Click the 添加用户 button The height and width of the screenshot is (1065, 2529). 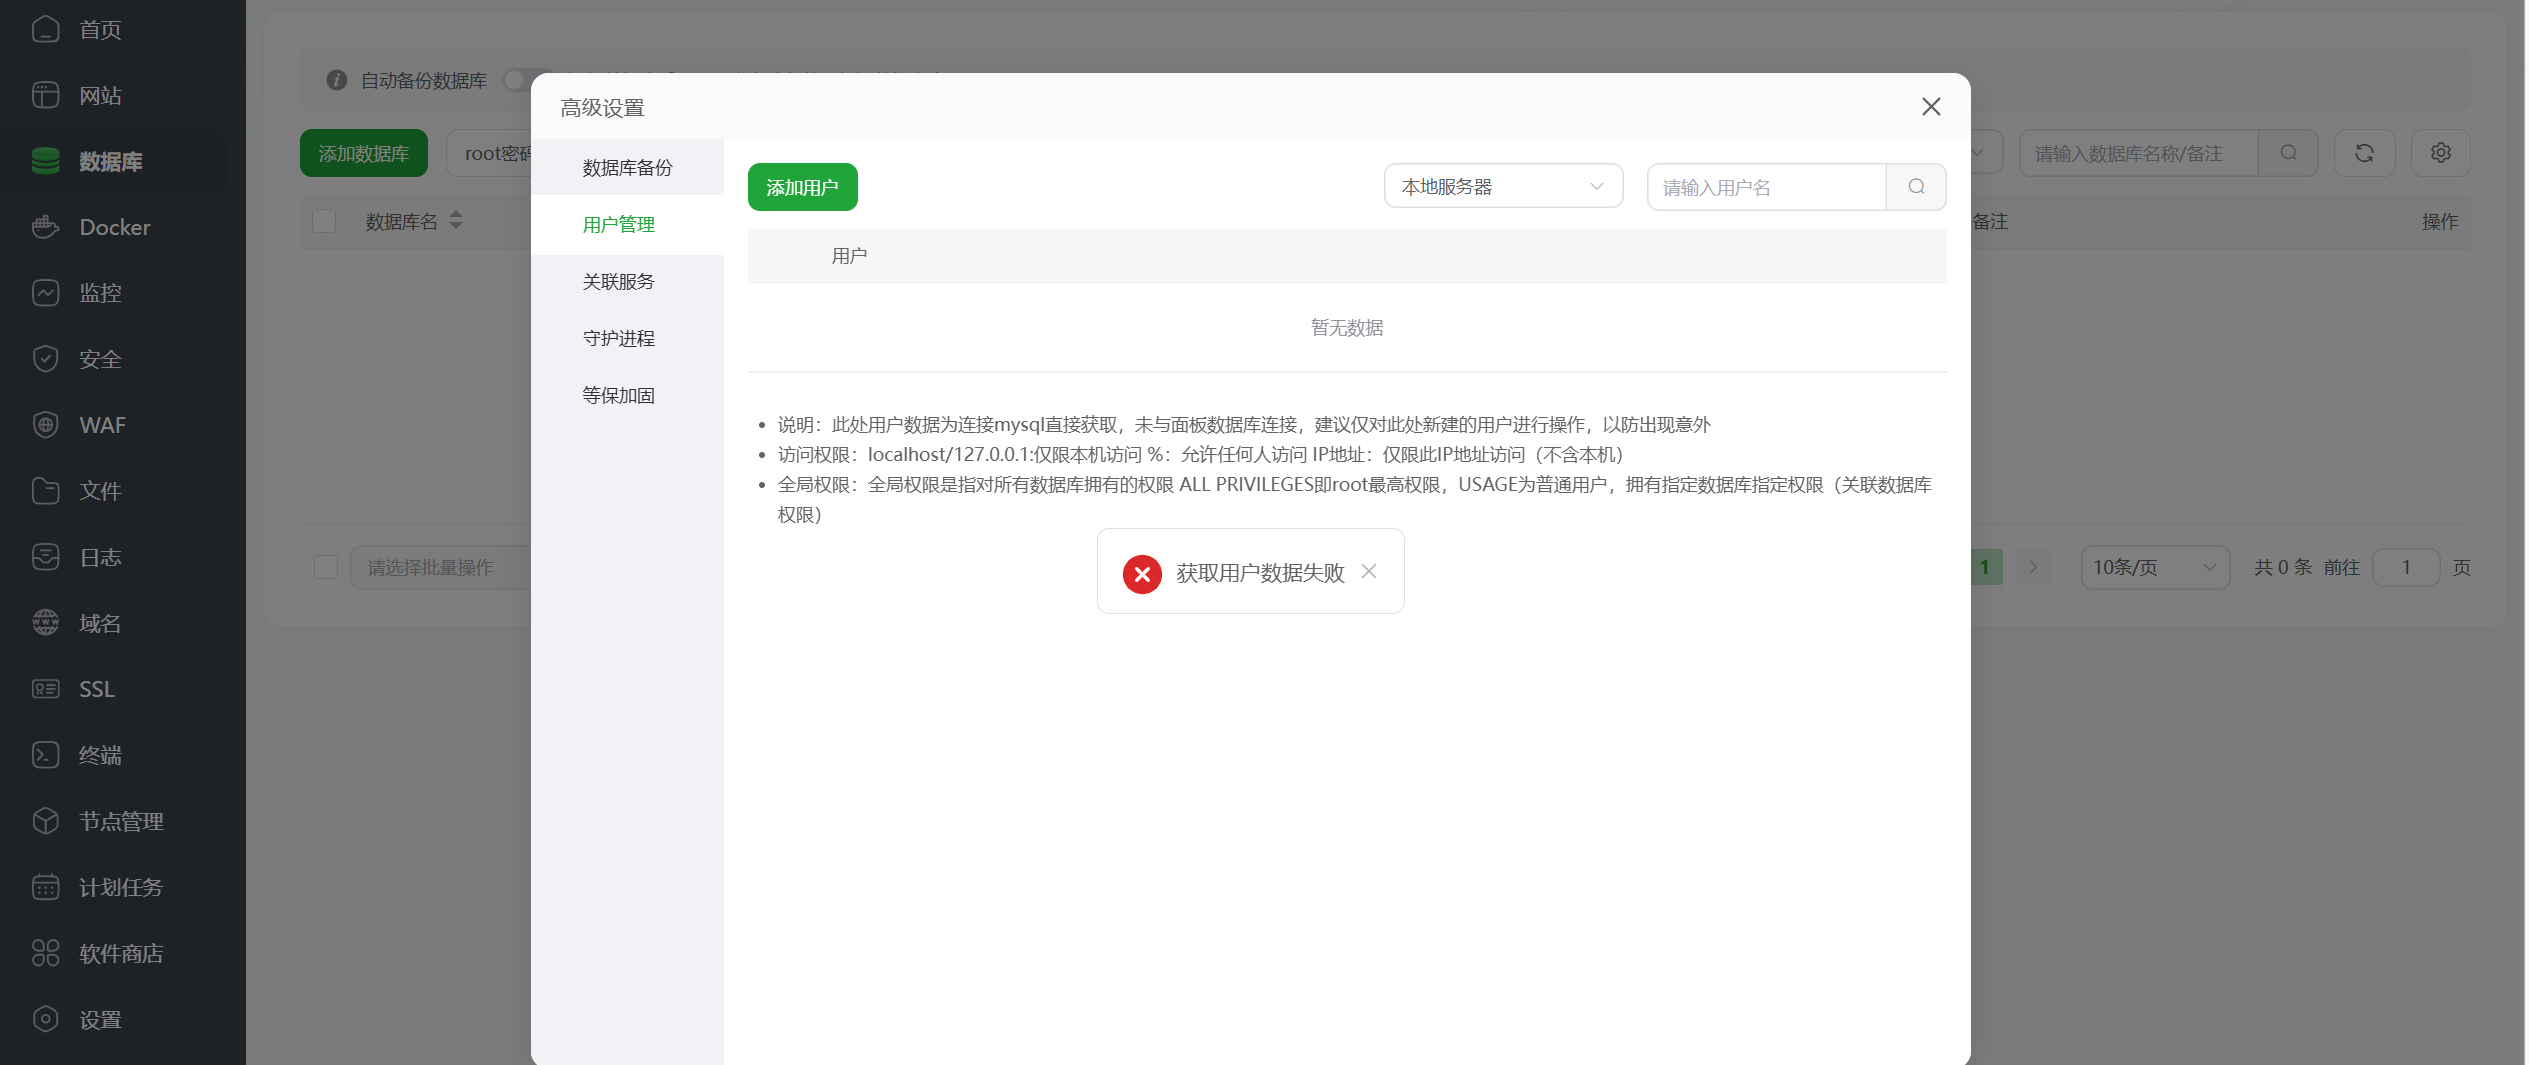pos(802,187)
